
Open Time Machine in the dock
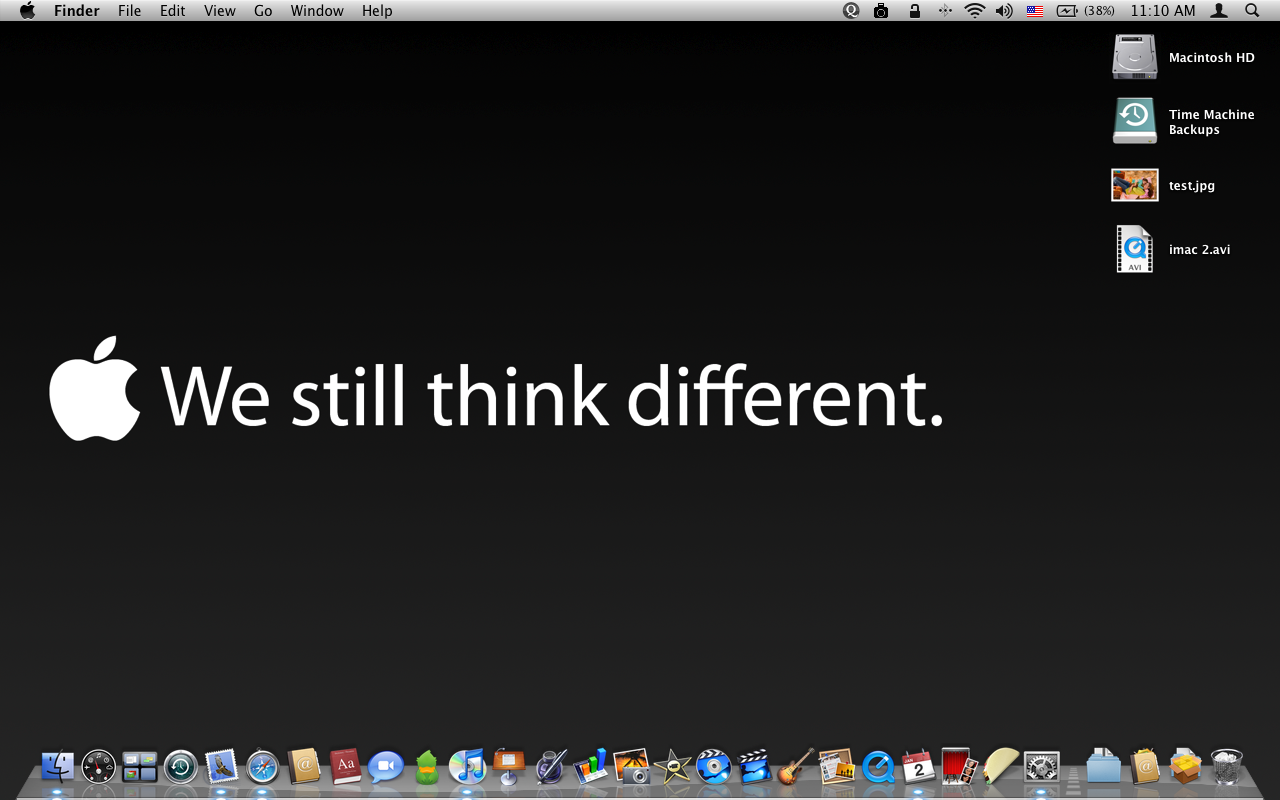181,767
